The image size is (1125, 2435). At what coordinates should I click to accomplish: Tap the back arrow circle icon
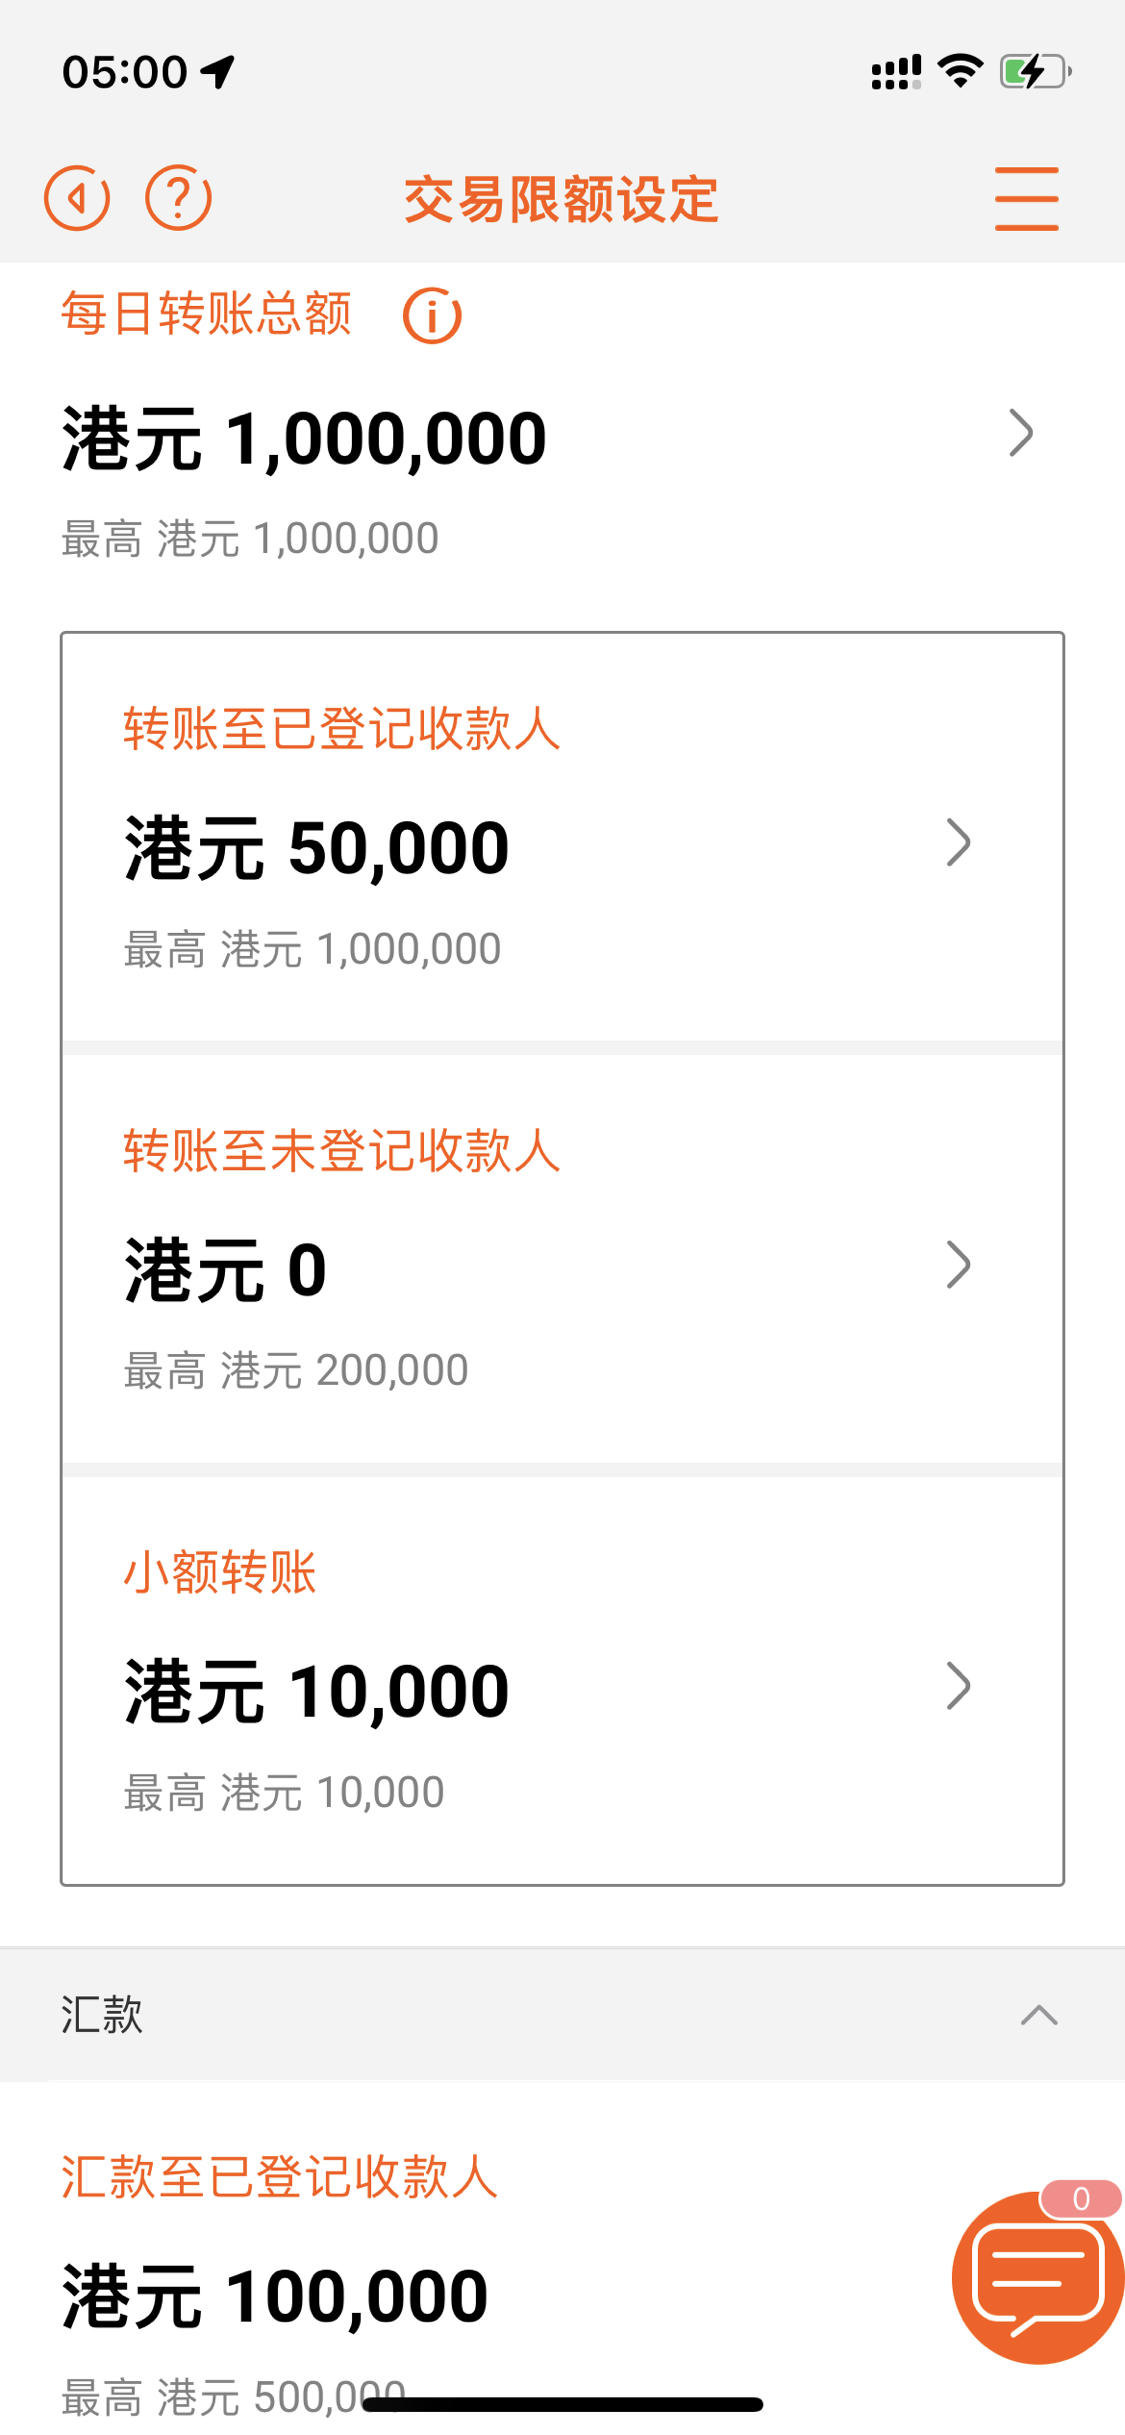pyautogui.click(x=77, y=198)
